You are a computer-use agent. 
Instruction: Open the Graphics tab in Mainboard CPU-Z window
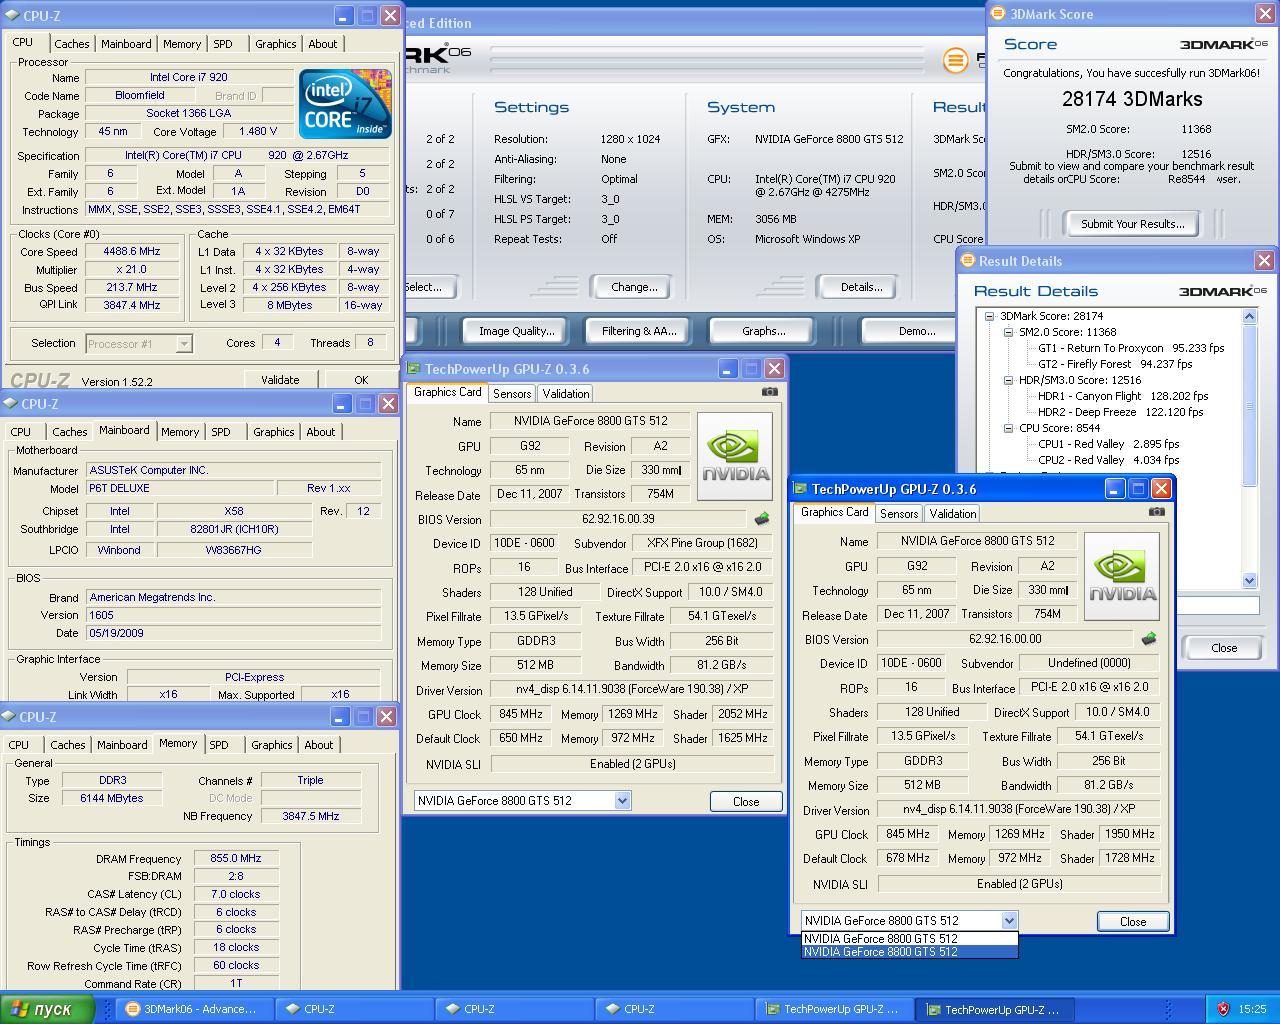click(273, 432)
